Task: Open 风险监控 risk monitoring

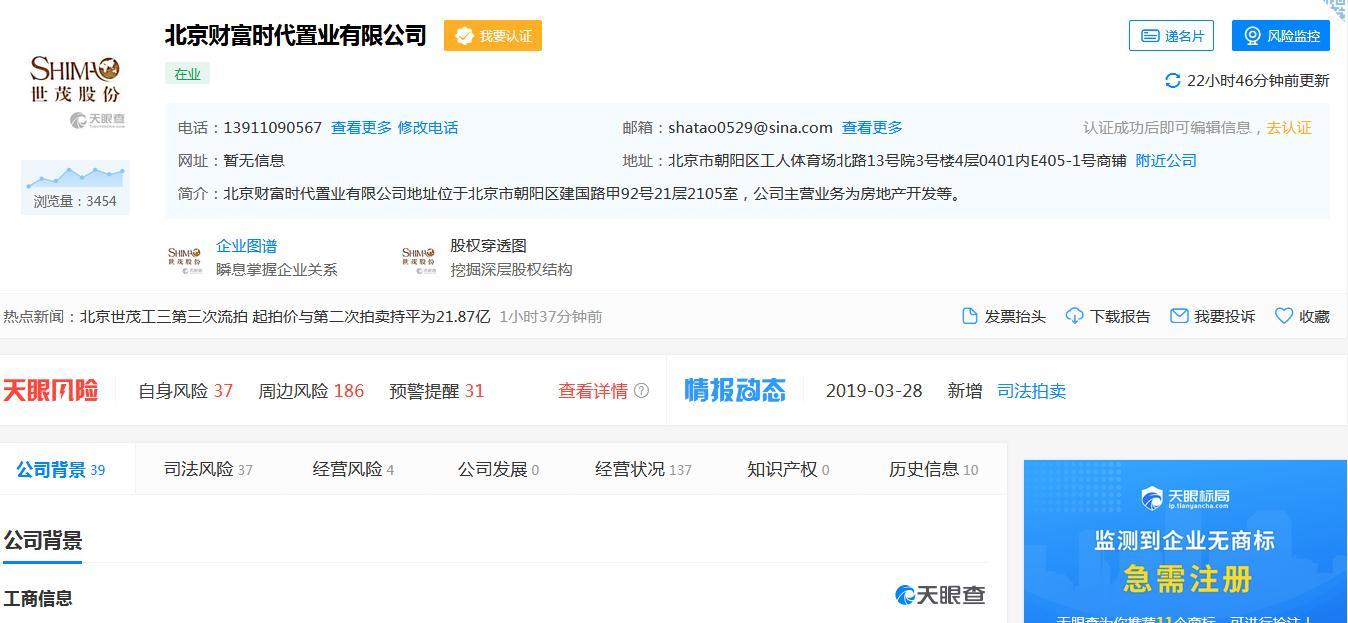Action: pyautogui.click(x=1279, y=35)
